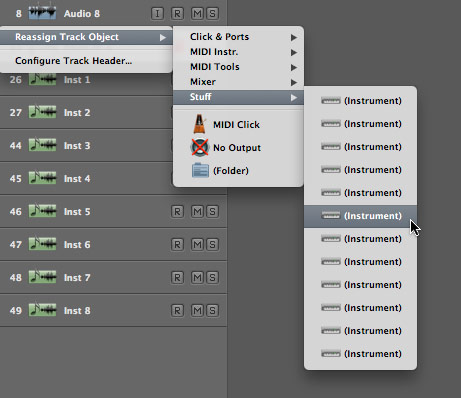
Task: Click the Inst 1 track icon
Action: click(x=42, y=79)
